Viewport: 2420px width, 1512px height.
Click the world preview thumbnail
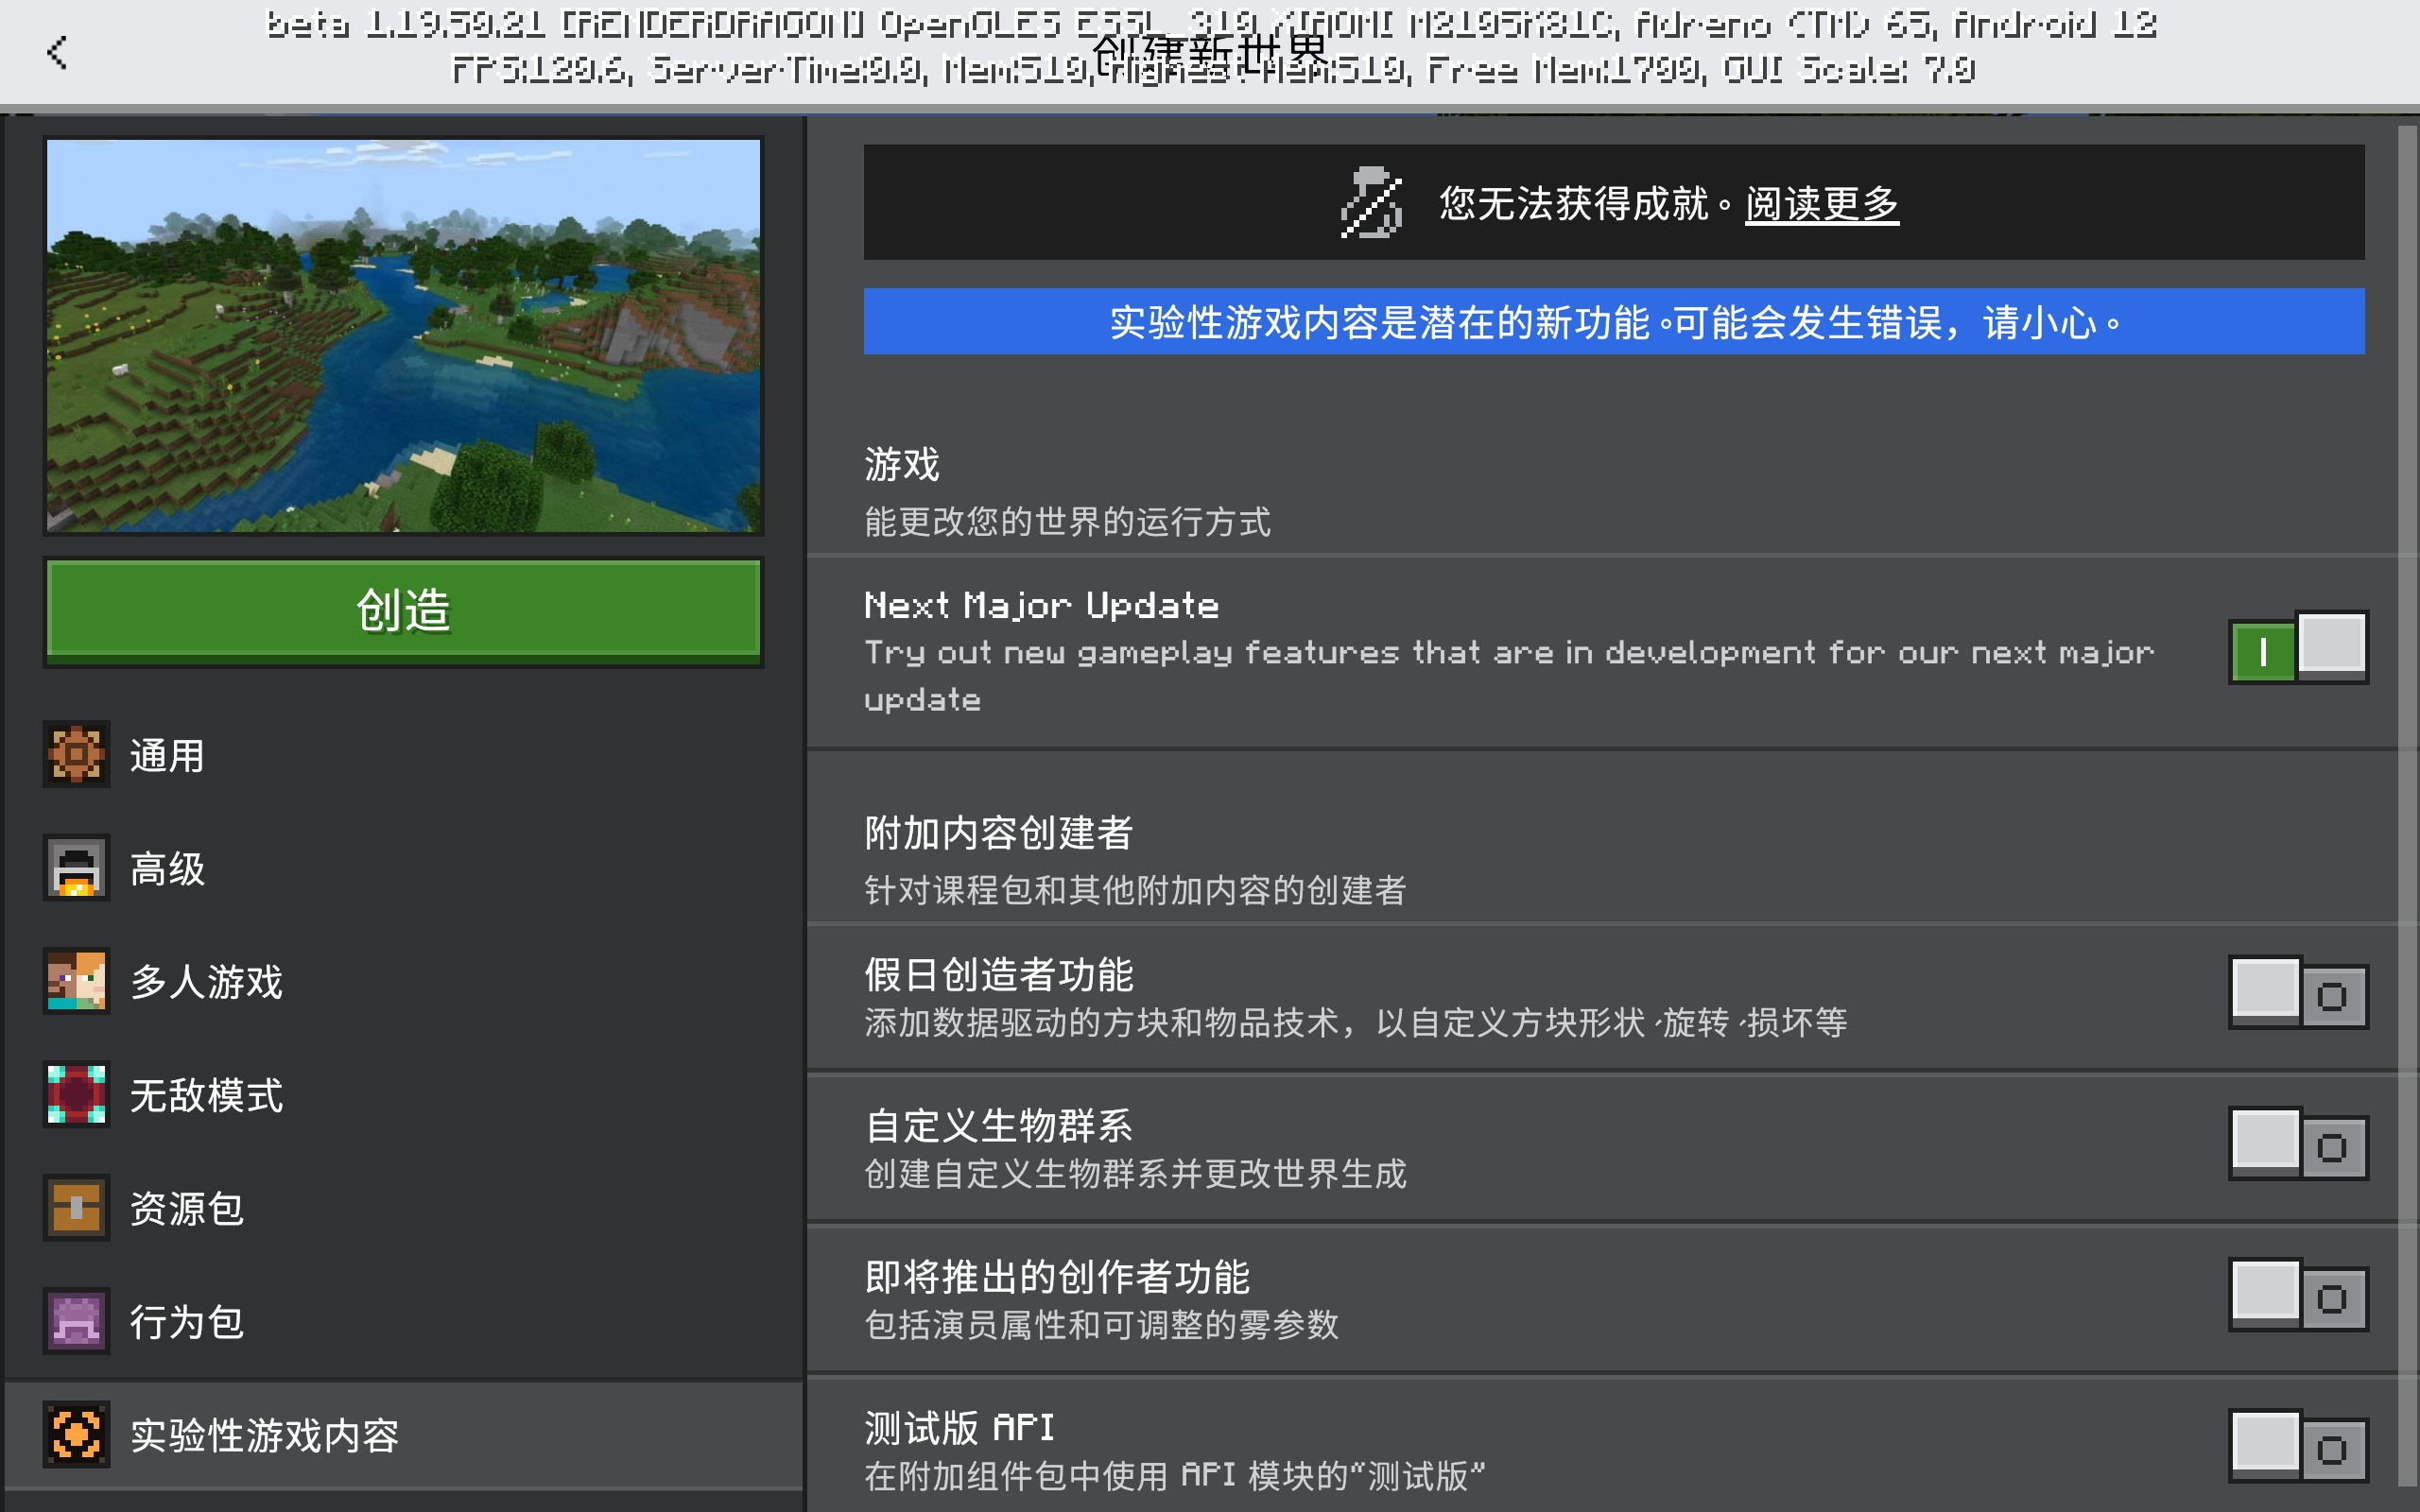click(404, 335)
